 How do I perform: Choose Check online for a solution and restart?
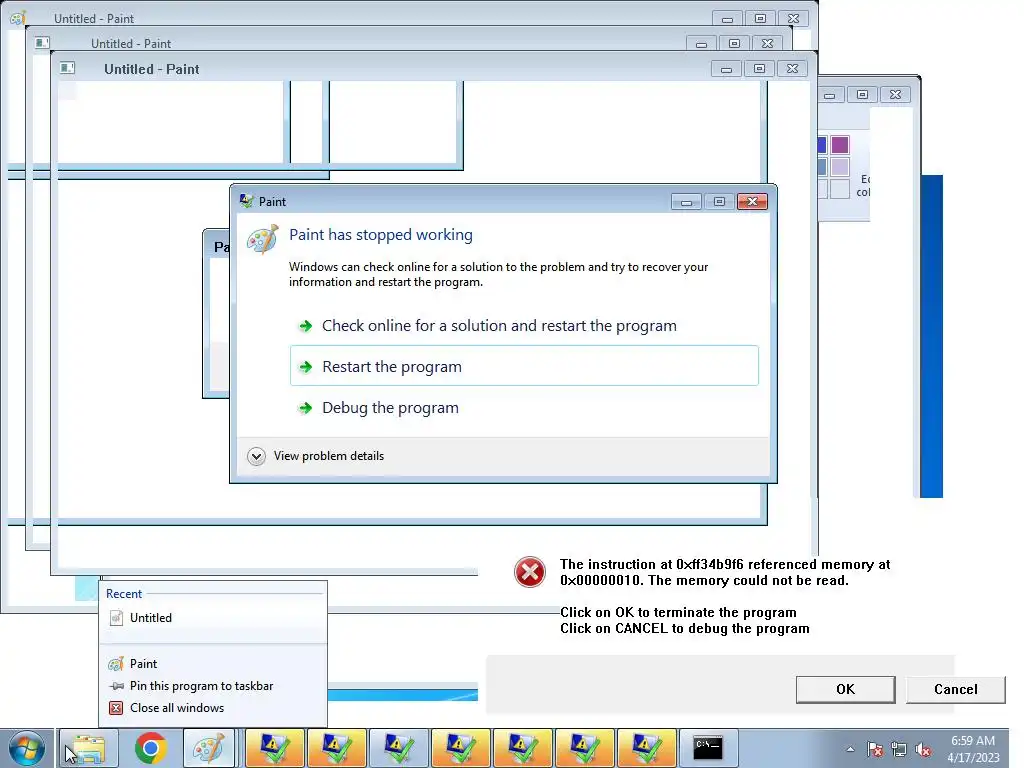tap(524, 326)
